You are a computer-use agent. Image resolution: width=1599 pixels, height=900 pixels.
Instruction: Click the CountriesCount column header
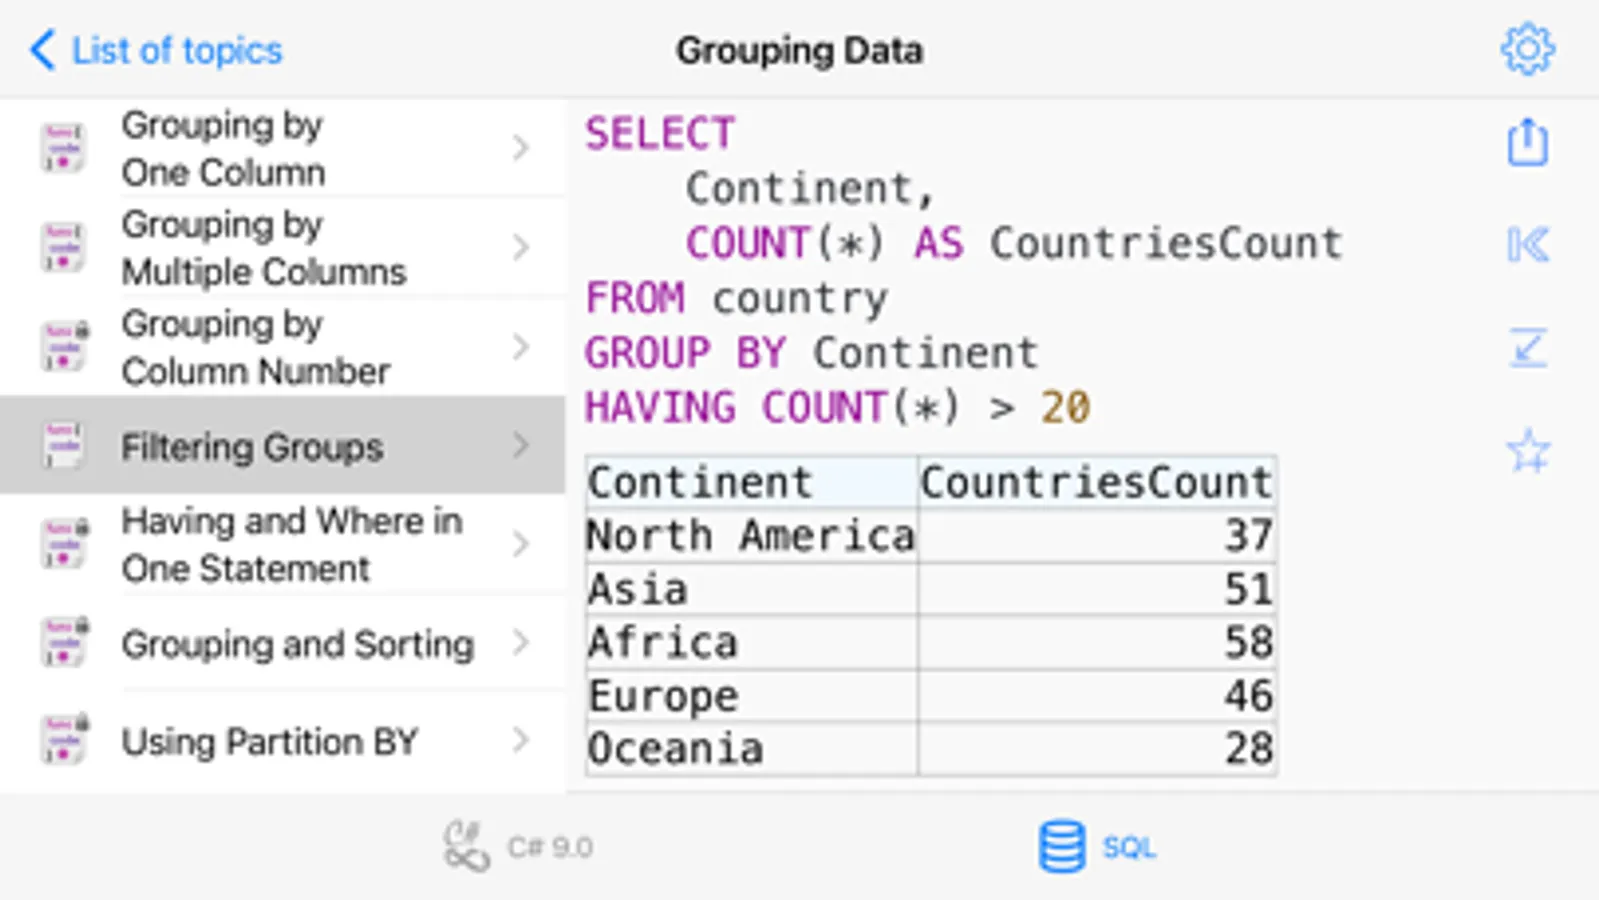point(1096,483)
